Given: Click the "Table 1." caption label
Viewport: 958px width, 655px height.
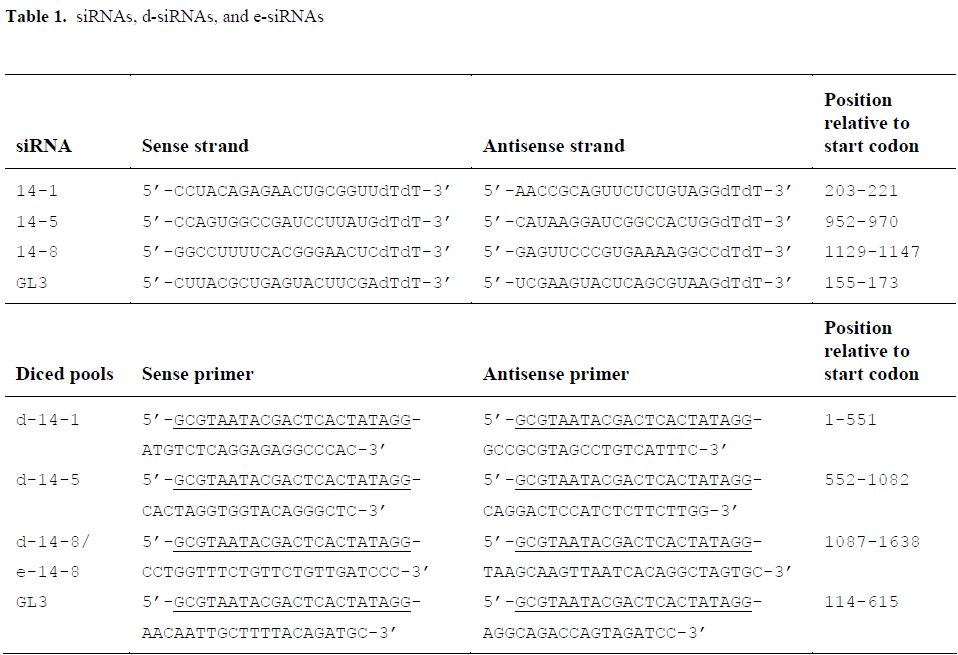Looking at the screenshot, I should coord(36,19).
